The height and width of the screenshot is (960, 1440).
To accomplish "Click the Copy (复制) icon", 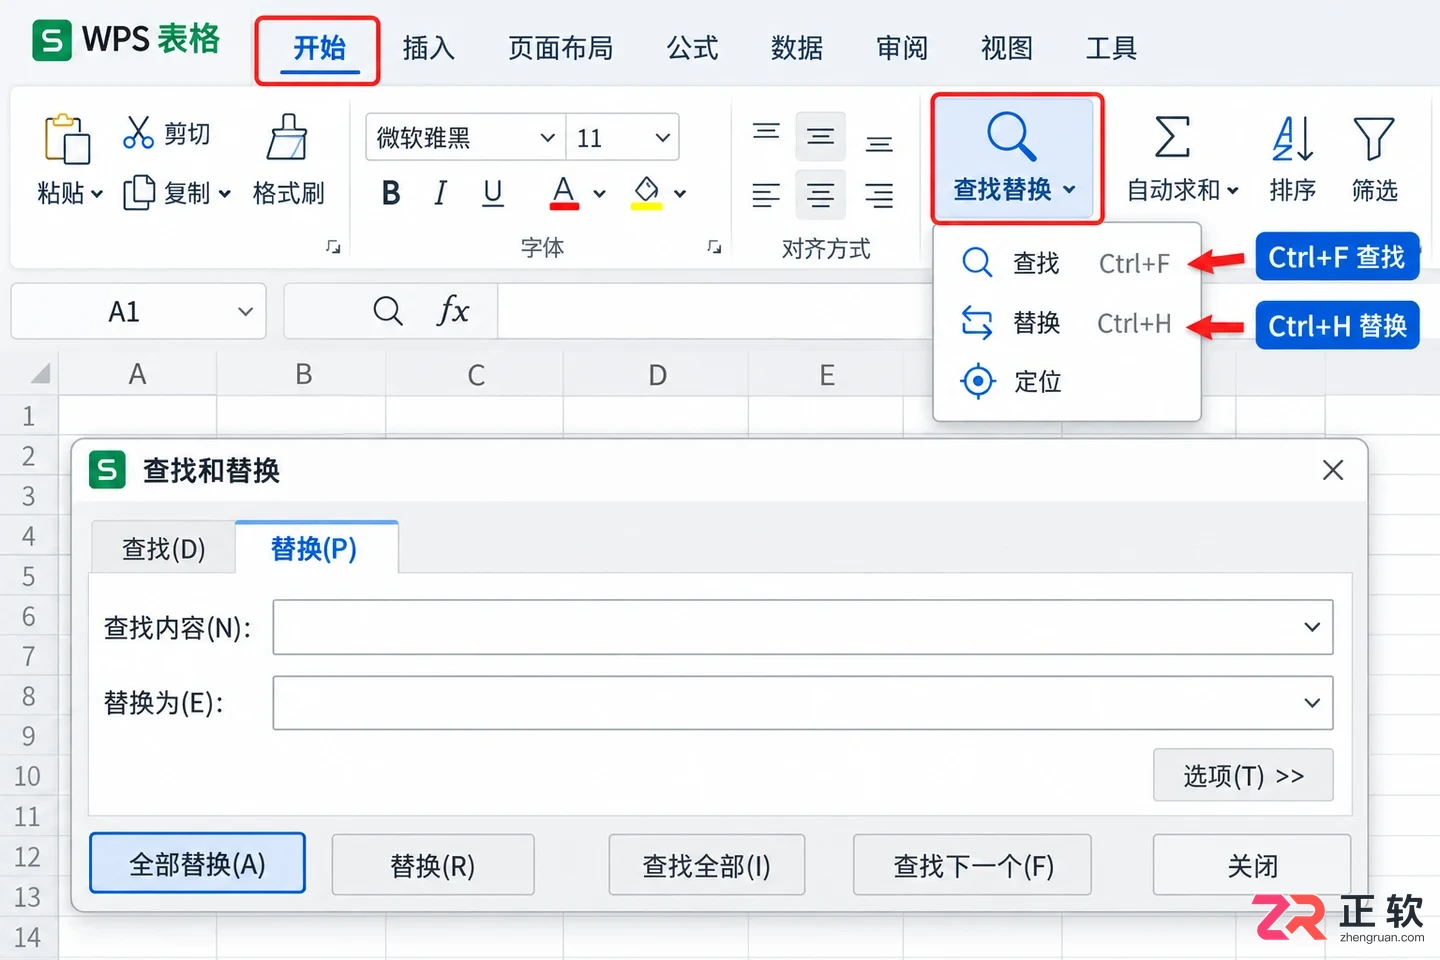I will pos(139,192).
